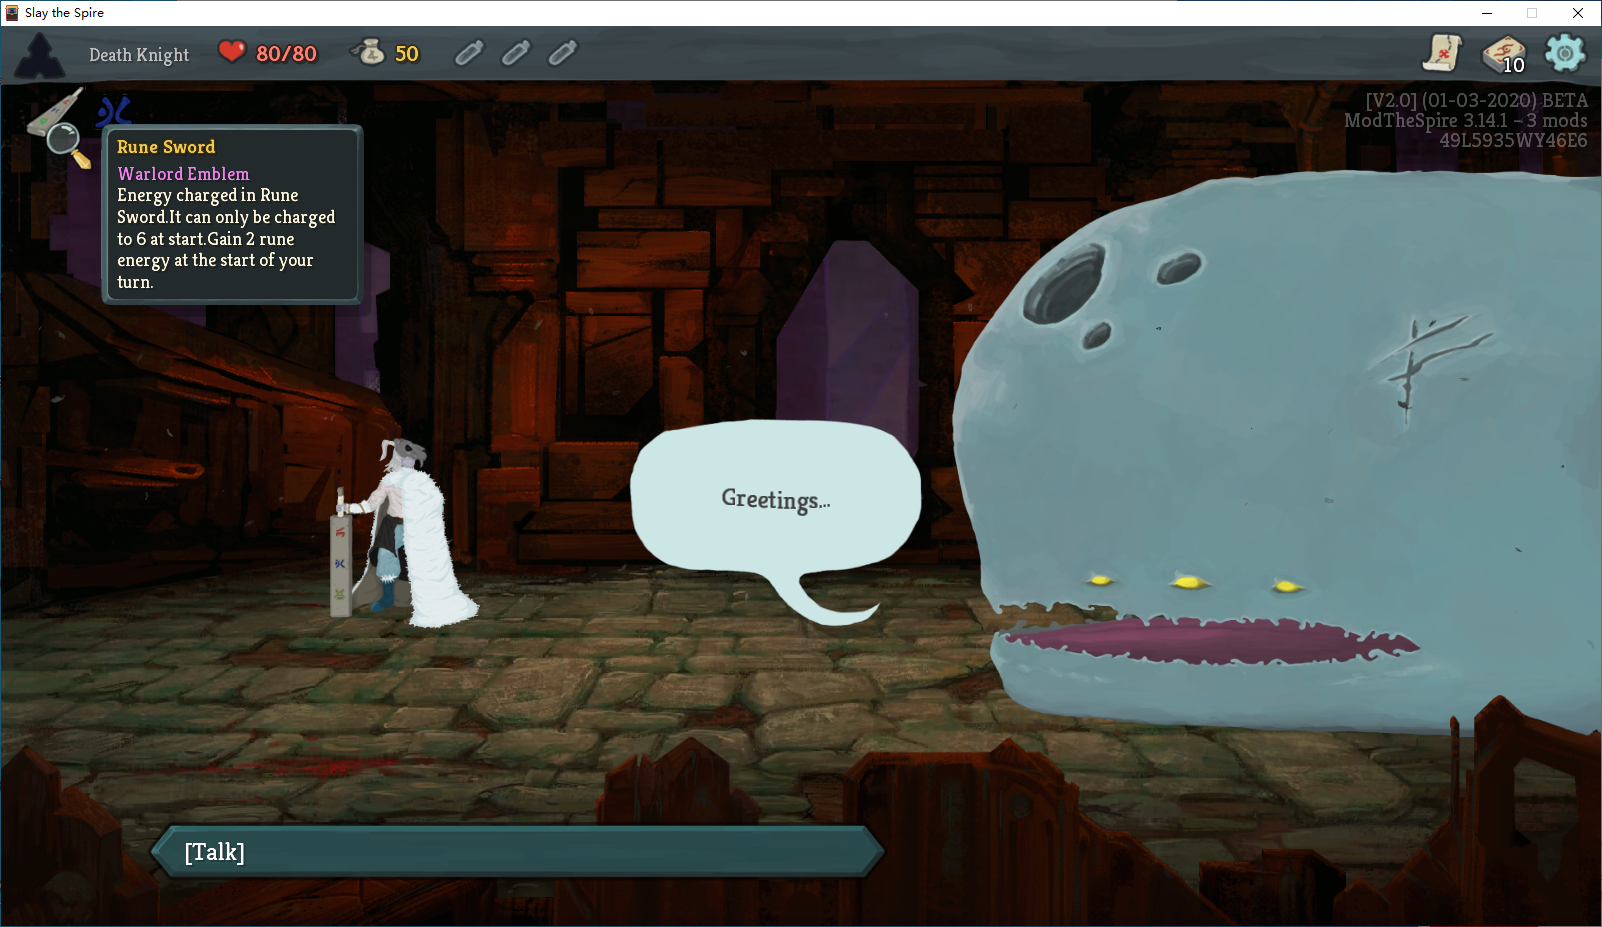Click the [Talk] dialogue option
This screenshot has width=1602, height=927.
click(517, 852)
